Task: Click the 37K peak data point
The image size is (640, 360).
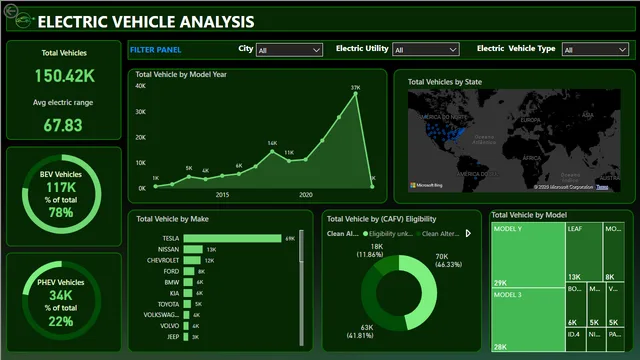Action: pyautogui.click(x=356, y=94)
